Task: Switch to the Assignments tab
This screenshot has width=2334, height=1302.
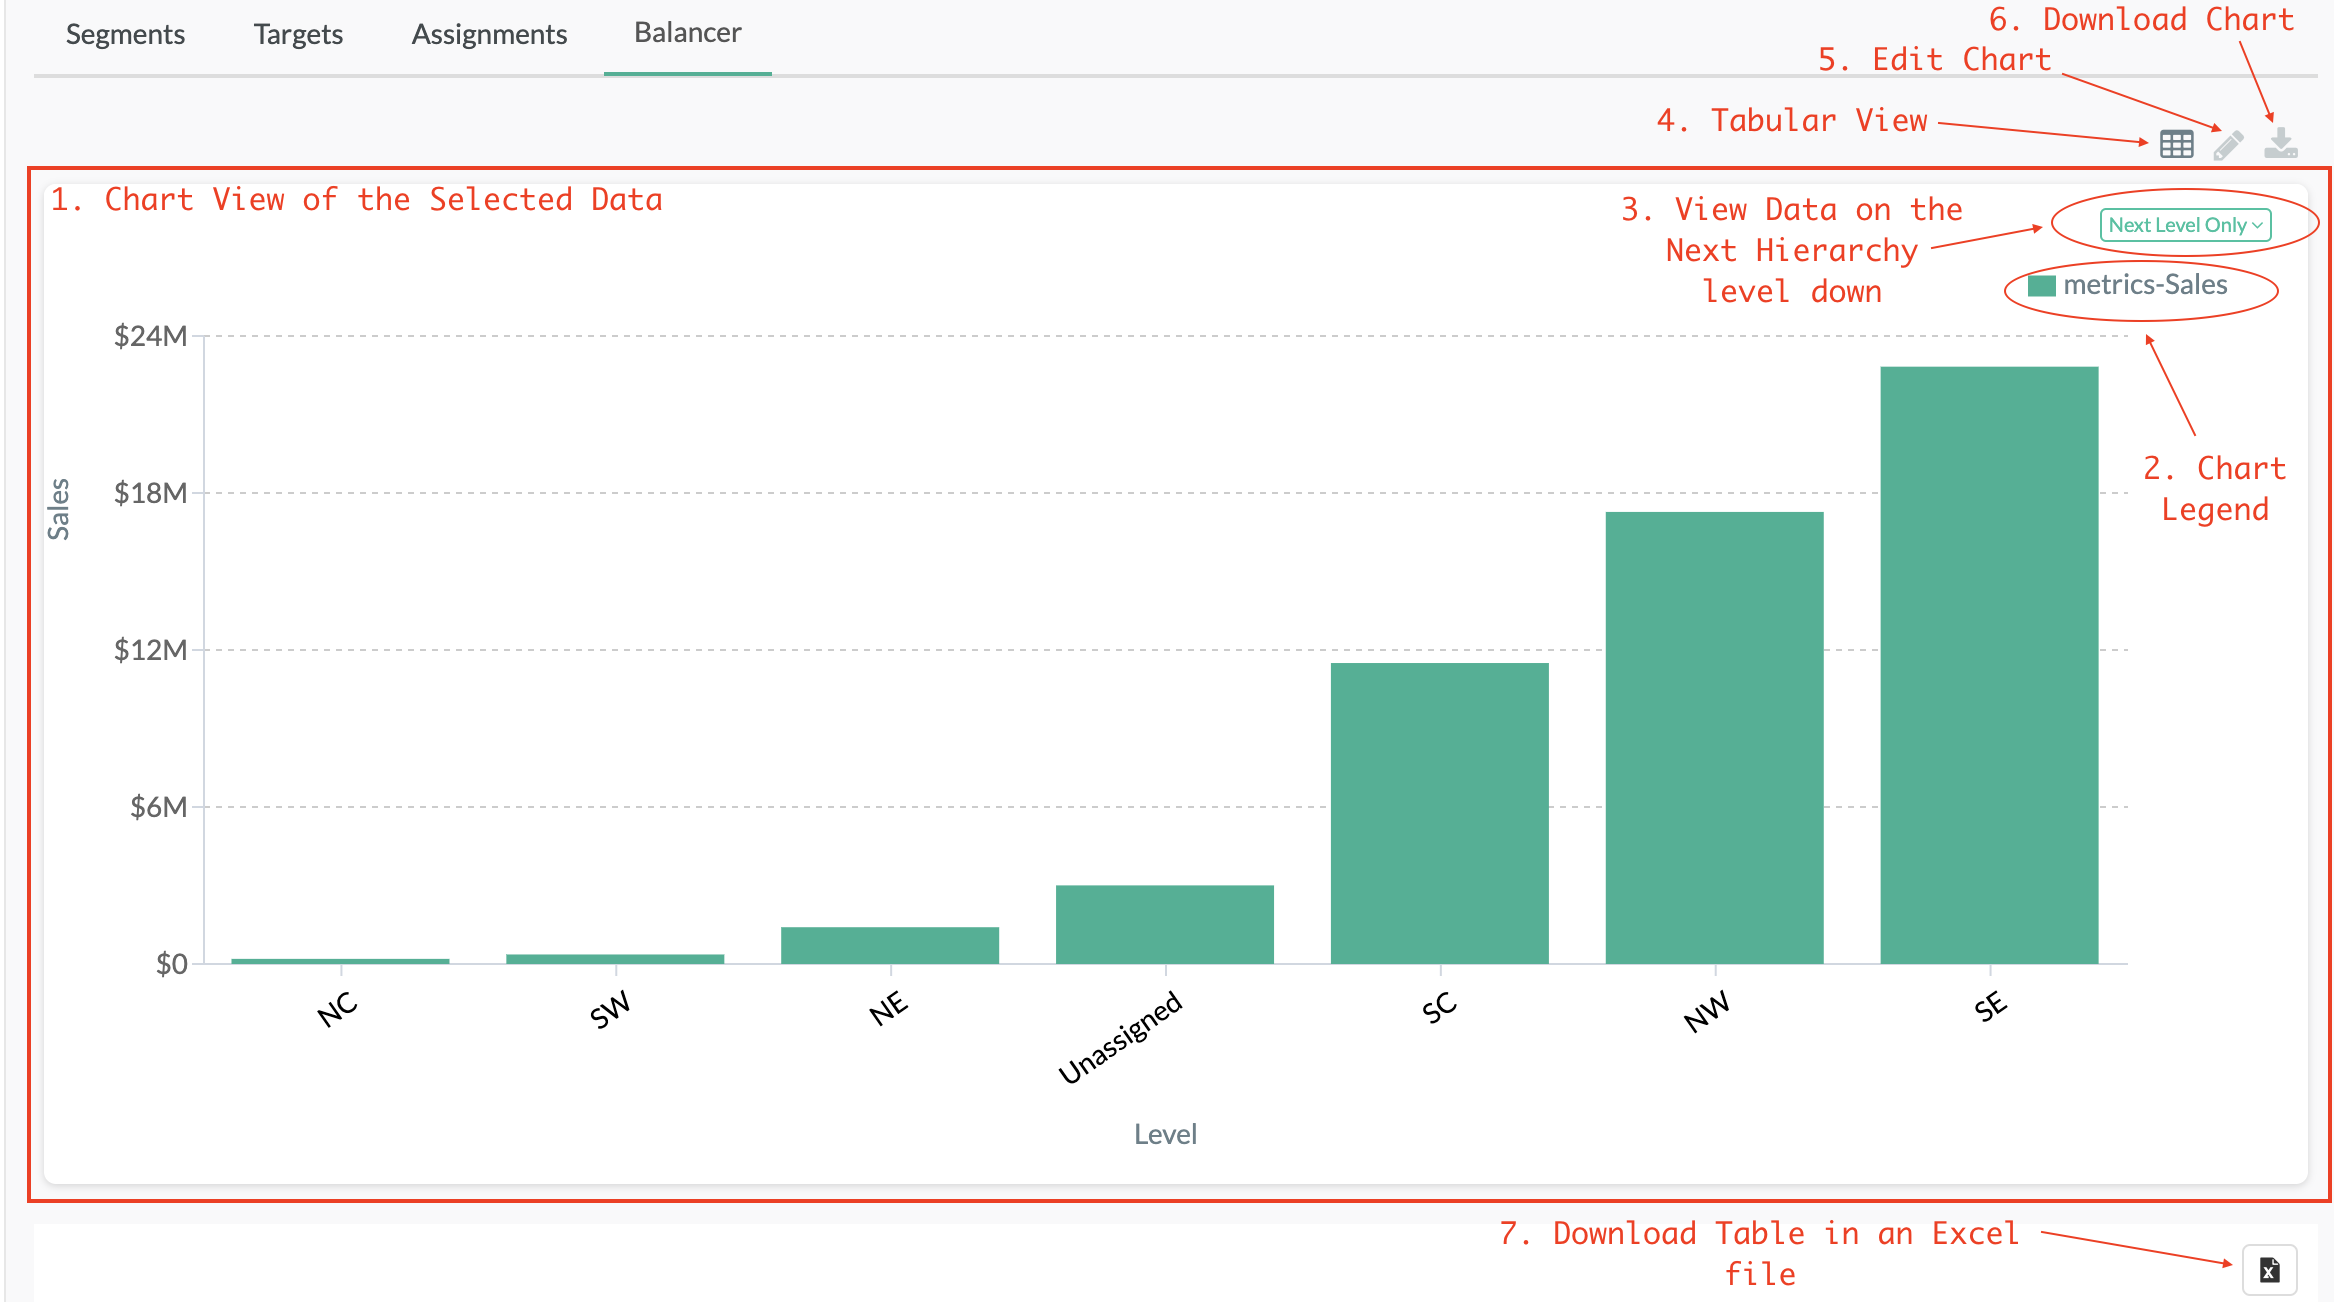Action: pyautogui.click(x=489, y=34)
